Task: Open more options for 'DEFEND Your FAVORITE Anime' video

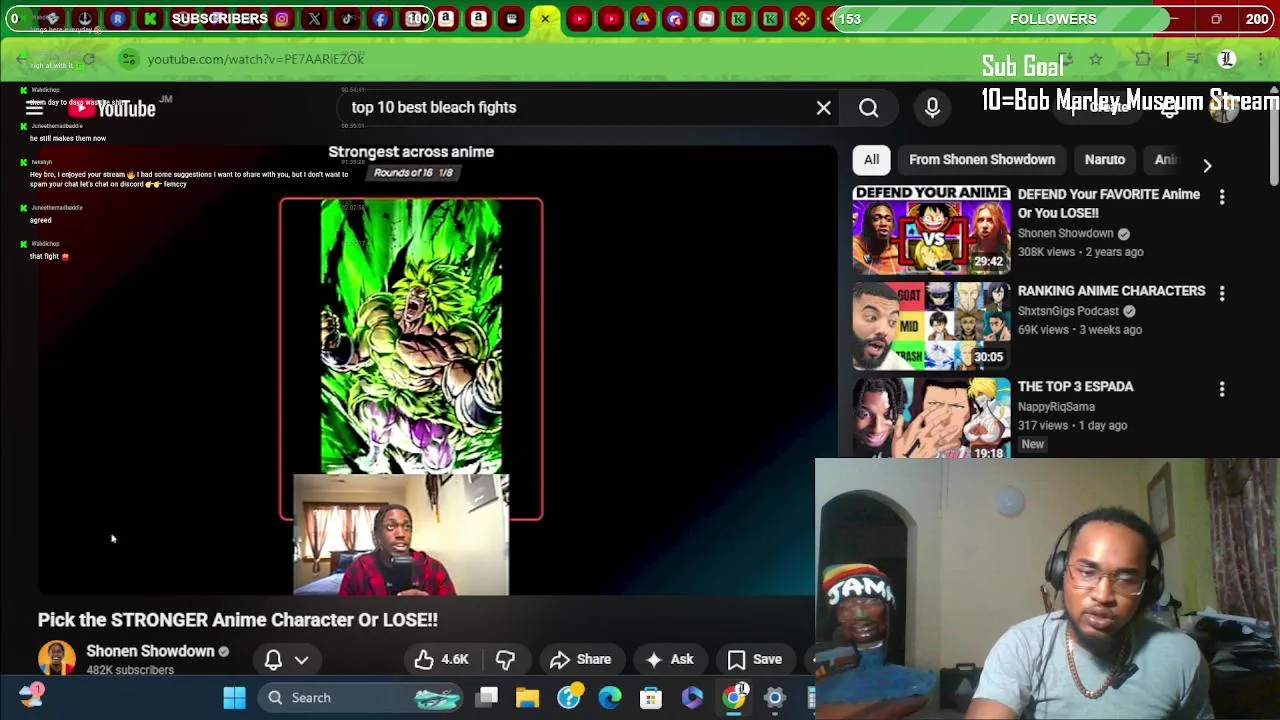Action: coord(1222,197)
